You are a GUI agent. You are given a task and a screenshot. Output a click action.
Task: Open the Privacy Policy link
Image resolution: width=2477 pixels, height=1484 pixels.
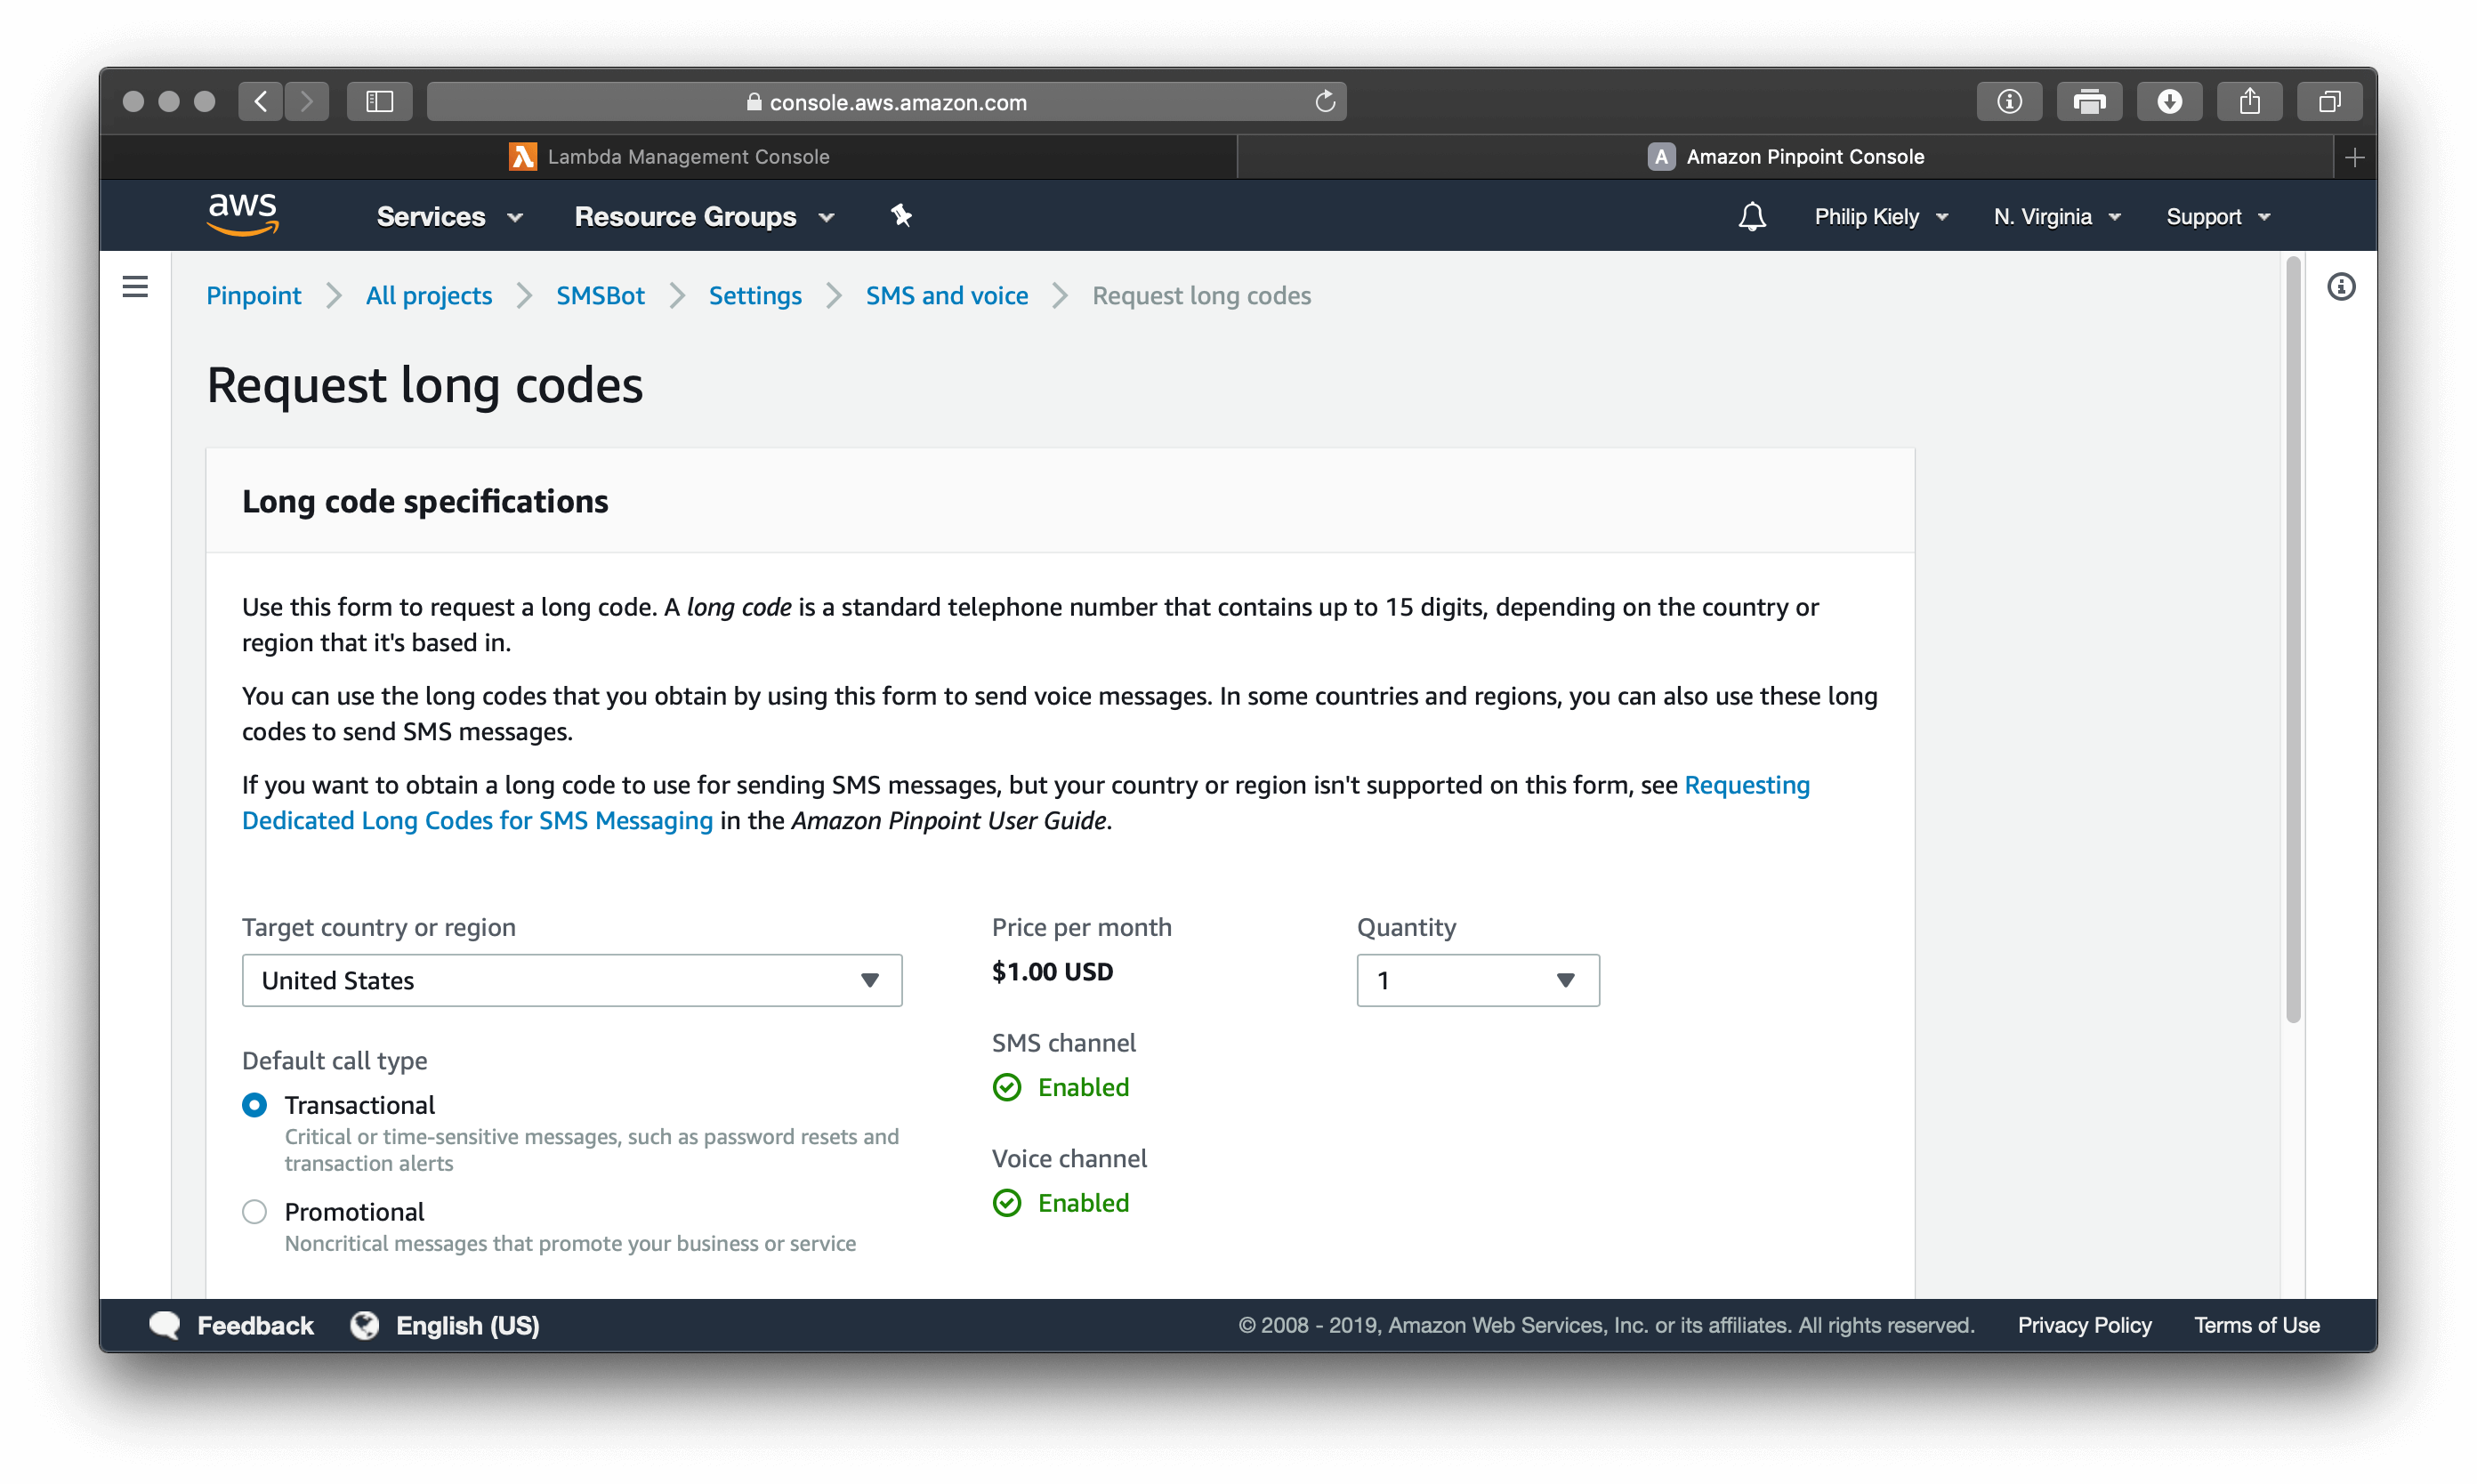(x=2084, y=1325)
